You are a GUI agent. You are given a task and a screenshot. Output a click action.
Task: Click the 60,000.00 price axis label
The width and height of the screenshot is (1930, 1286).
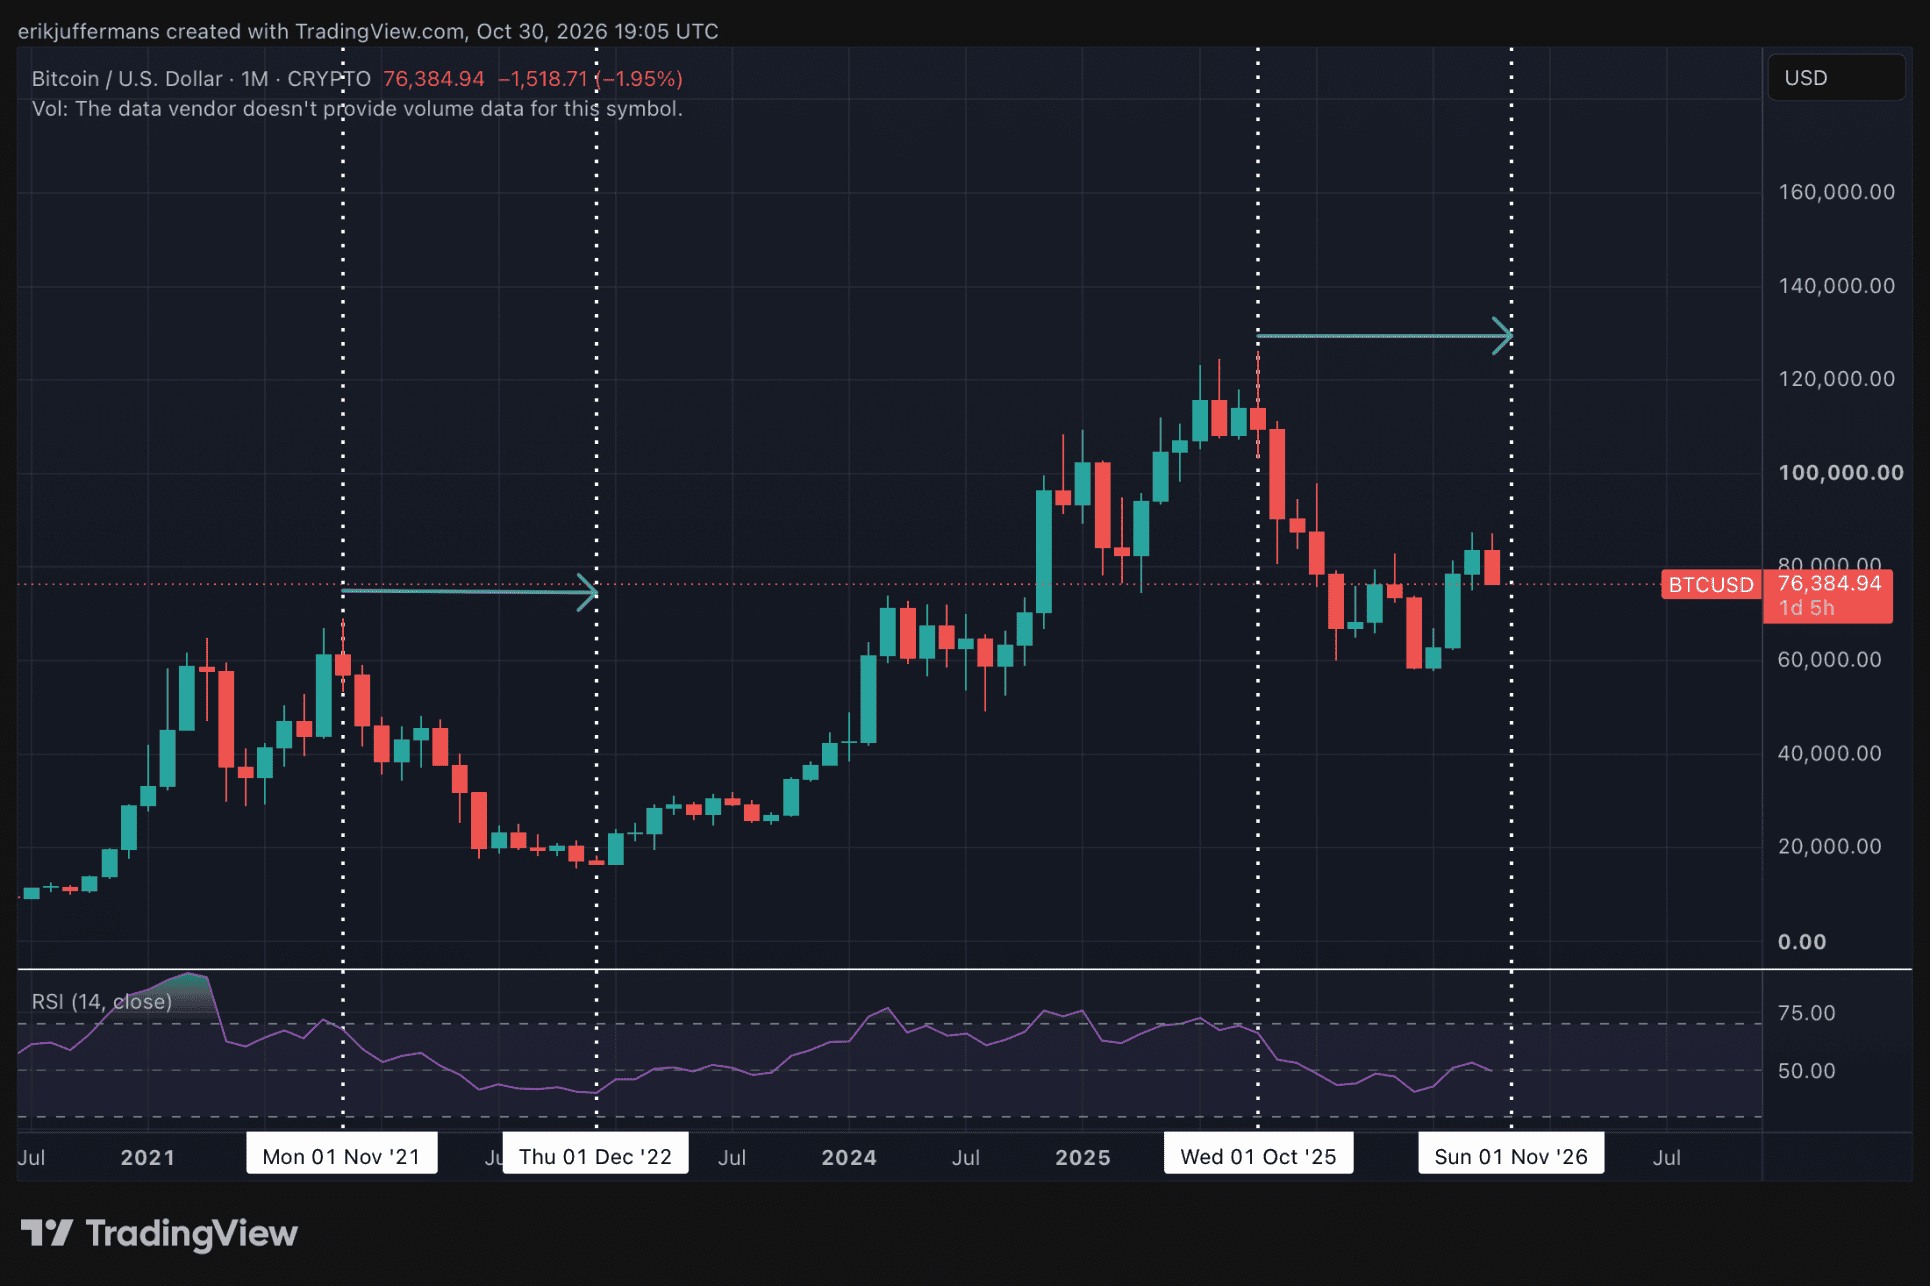point(1829,660)
